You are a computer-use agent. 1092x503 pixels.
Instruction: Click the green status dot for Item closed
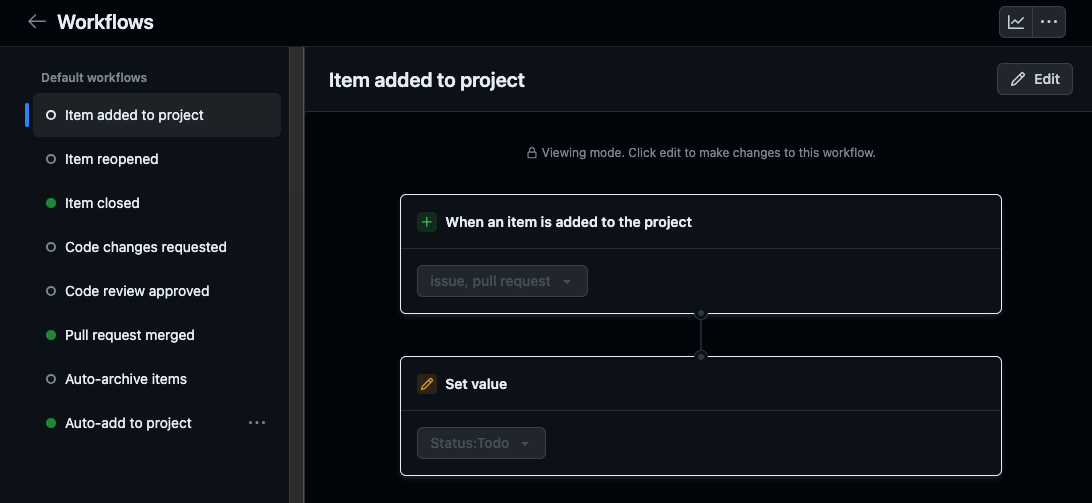click(x=51, y=203)
